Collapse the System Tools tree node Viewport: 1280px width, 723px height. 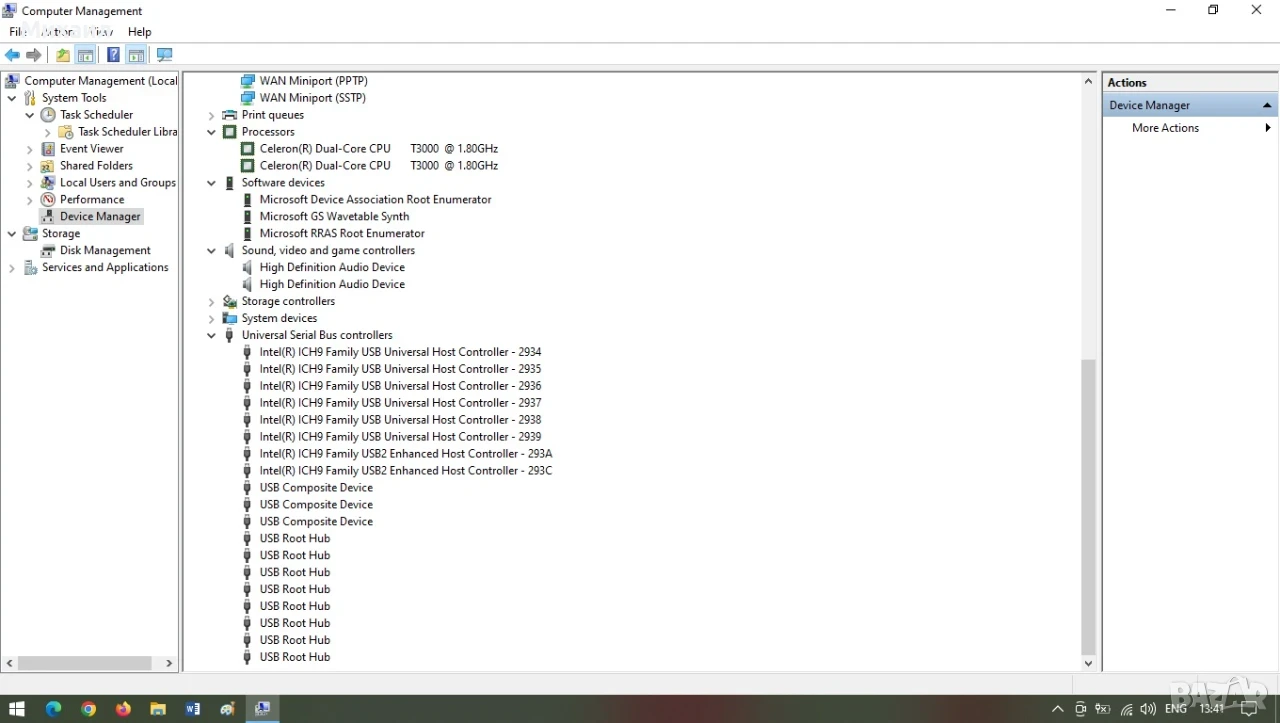point(12,98)
